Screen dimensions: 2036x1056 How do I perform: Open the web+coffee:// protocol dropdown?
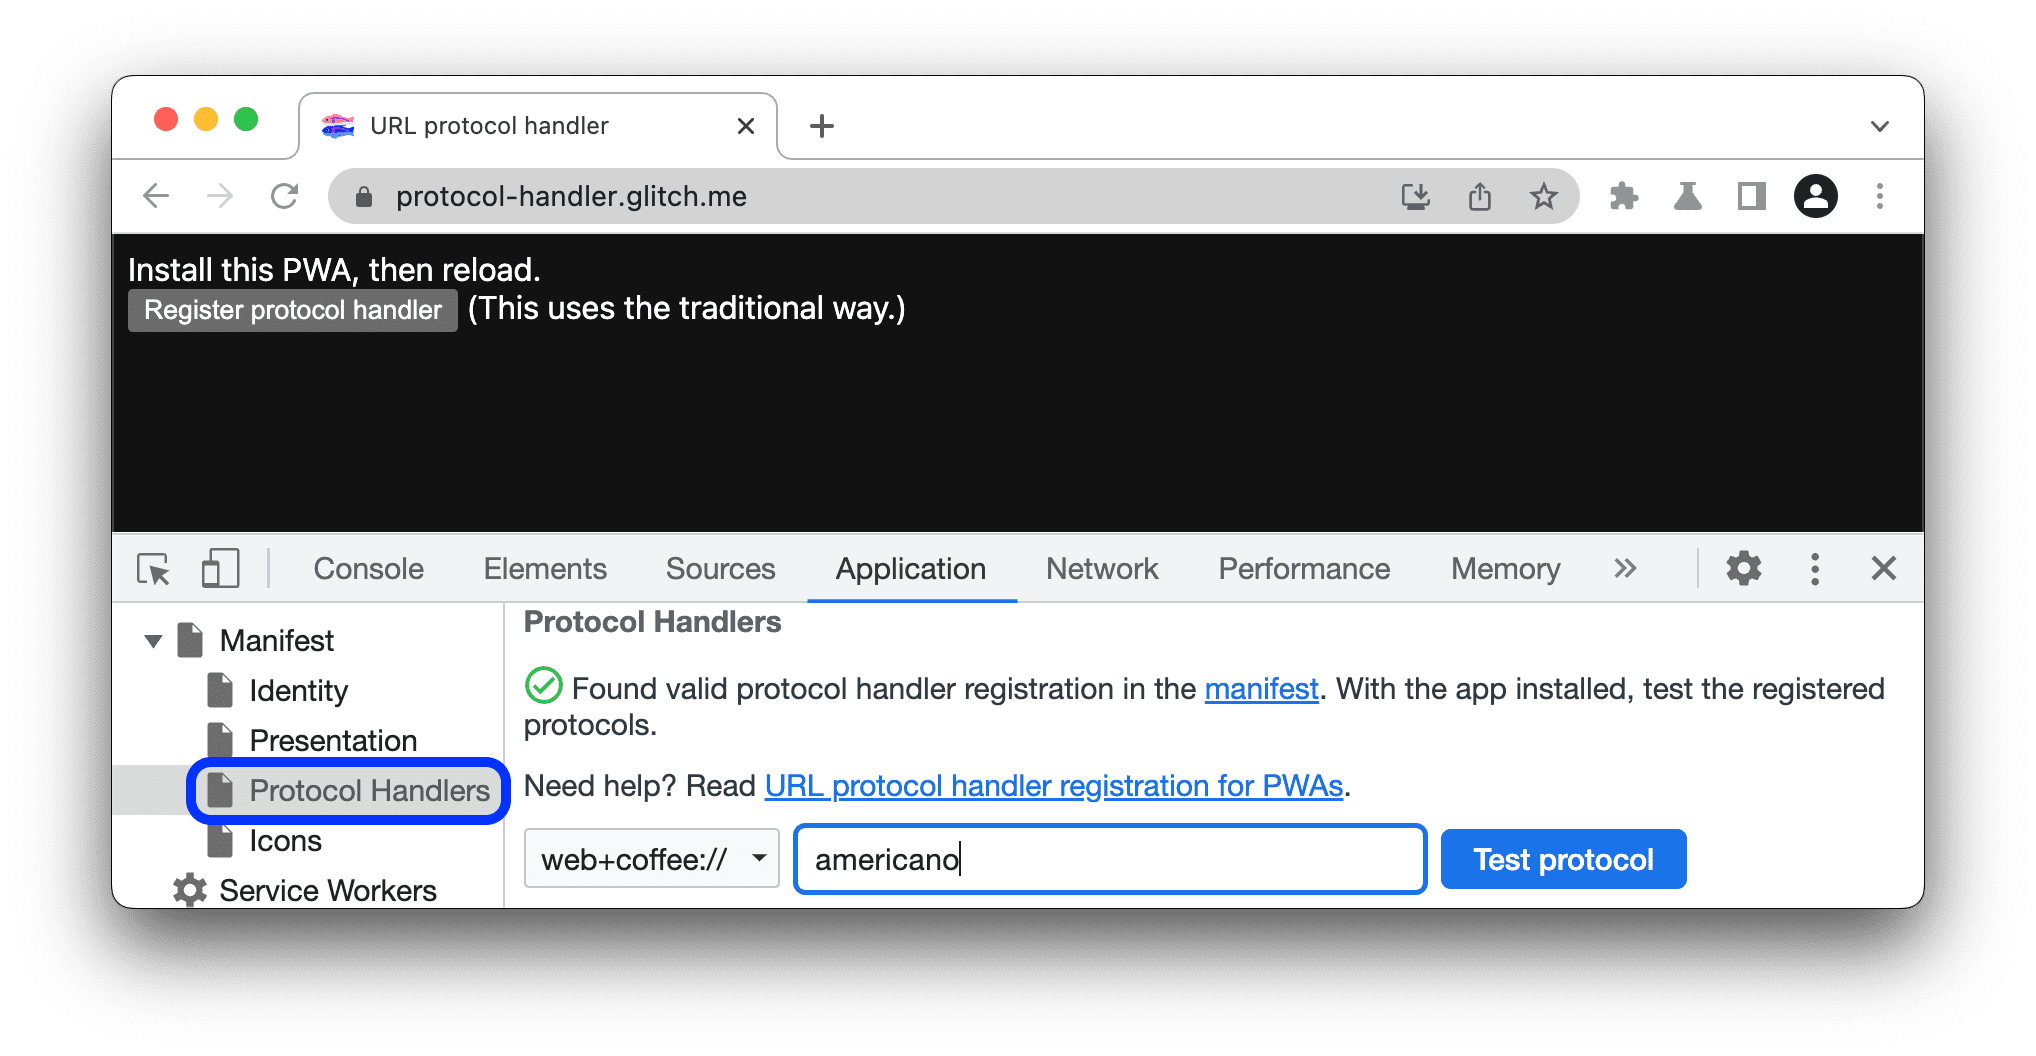pyautogui.click(x=651, y=858)
